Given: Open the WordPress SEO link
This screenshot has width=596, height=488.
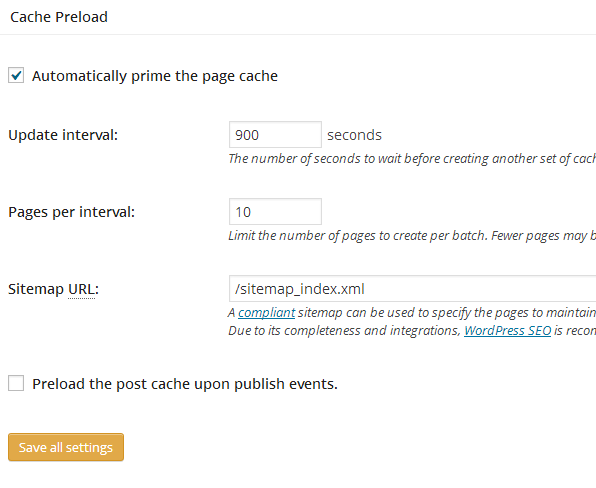Looking at the screenshot, I should [x=507, y=331].
